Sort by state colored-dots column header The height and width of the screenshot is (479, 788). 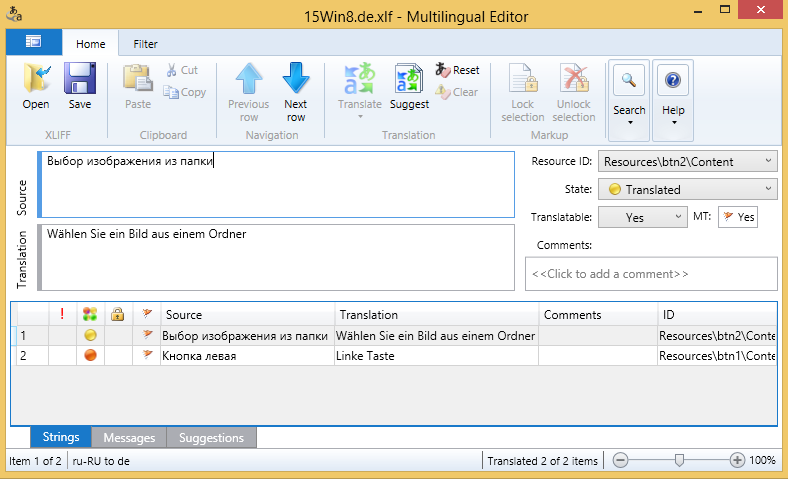click(x=90, y=314)
